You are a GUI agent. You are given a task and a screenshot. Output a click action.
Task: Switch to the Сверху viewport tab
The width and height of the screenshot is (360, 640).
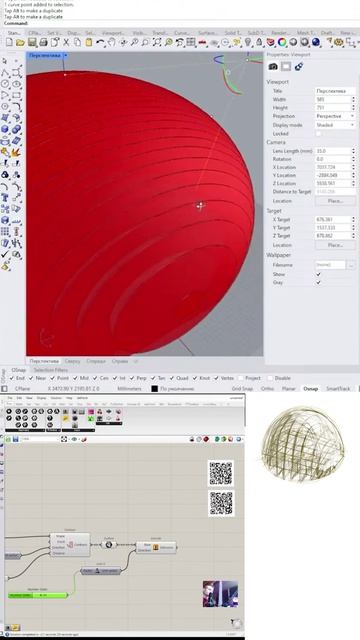coord(72,361)
